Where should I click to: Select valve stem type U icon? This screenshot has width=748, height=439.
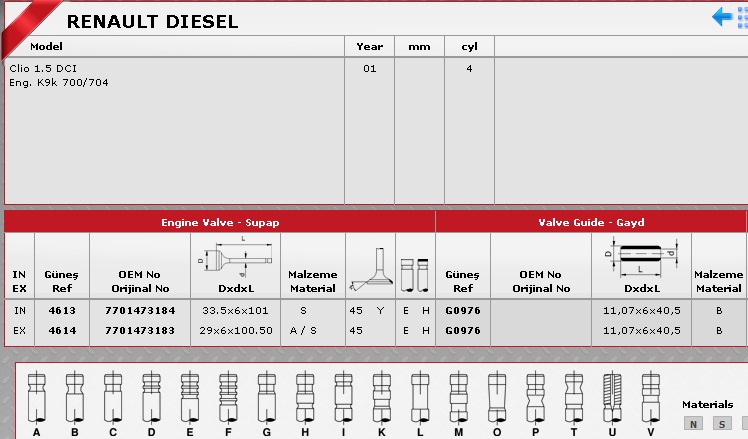click(611, 398)
